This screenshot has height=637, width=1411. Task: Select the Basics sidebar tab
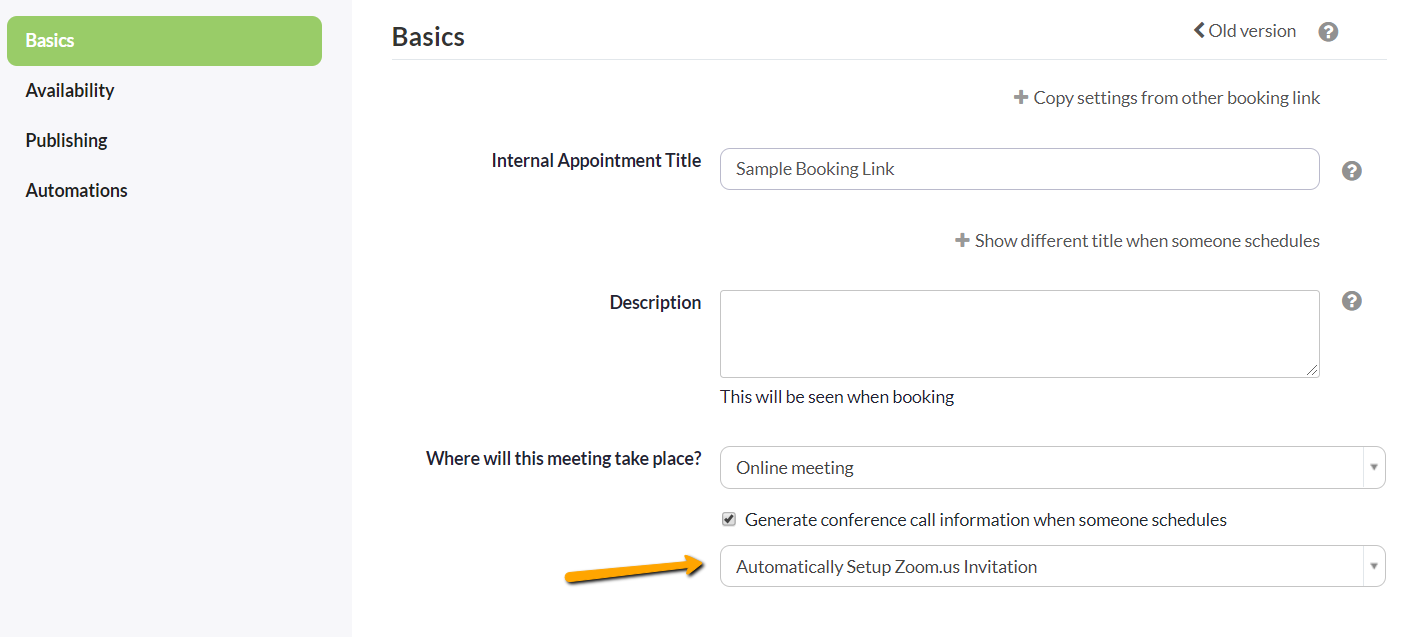point(164,41)
